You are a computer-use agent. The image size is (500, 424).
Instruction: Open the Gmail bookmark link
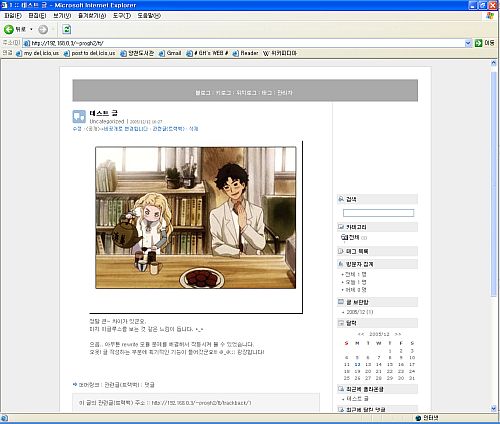[170, 53]
